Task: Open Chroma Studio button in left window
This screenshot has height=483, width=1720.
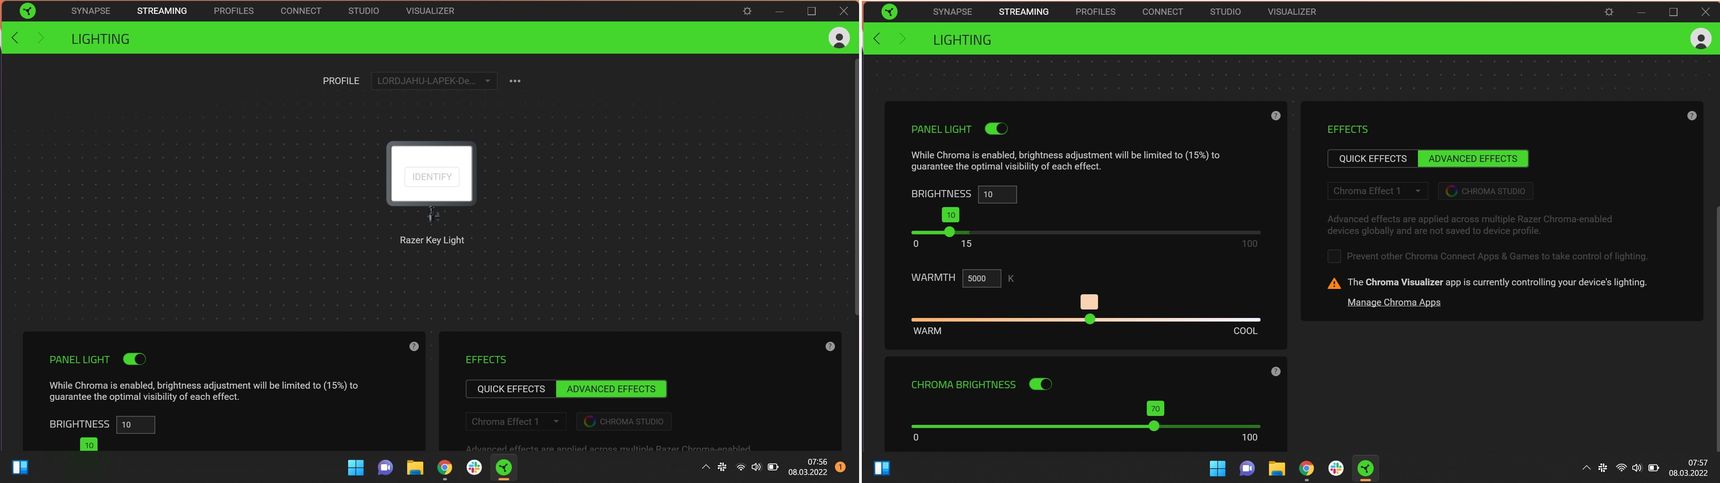Action: (x=624, y=421)
